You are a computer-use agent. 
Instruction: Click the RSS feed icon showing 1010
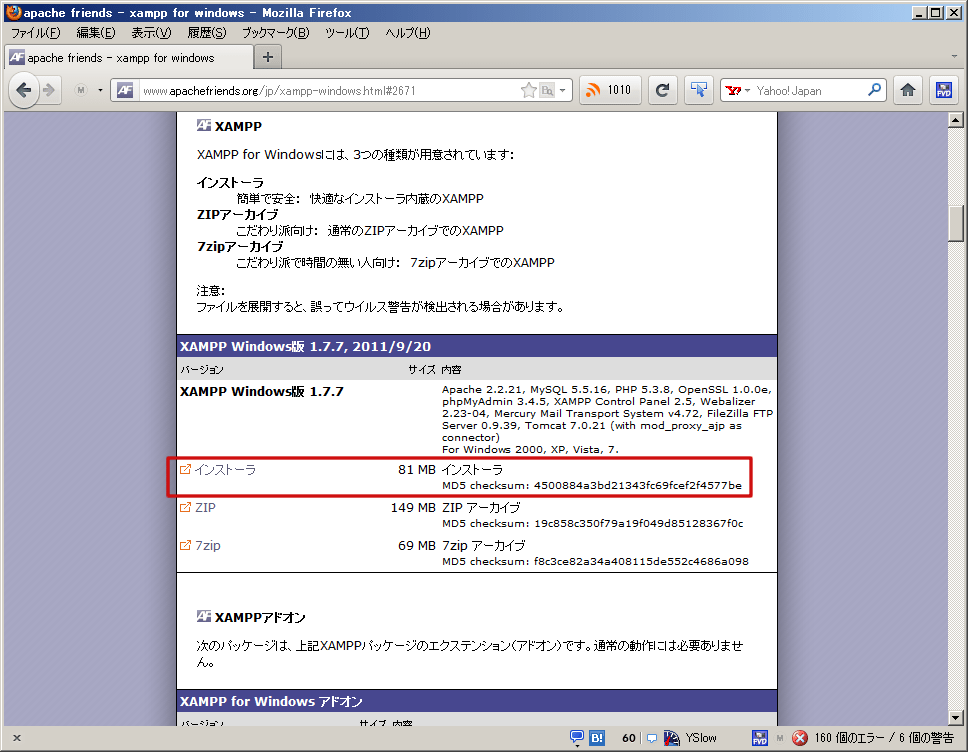coord(610,89)
